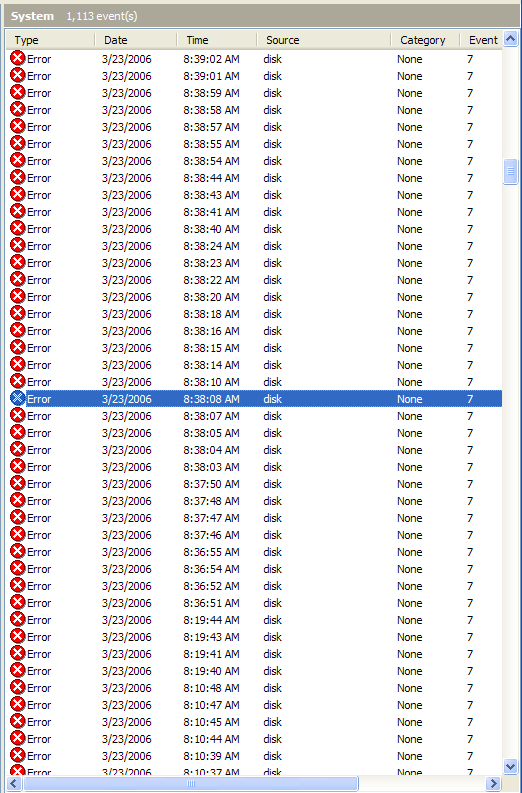Select the event logged at 8:38:07 AM
The width and height of the screenshot is (522, 793).
[254, 416]
